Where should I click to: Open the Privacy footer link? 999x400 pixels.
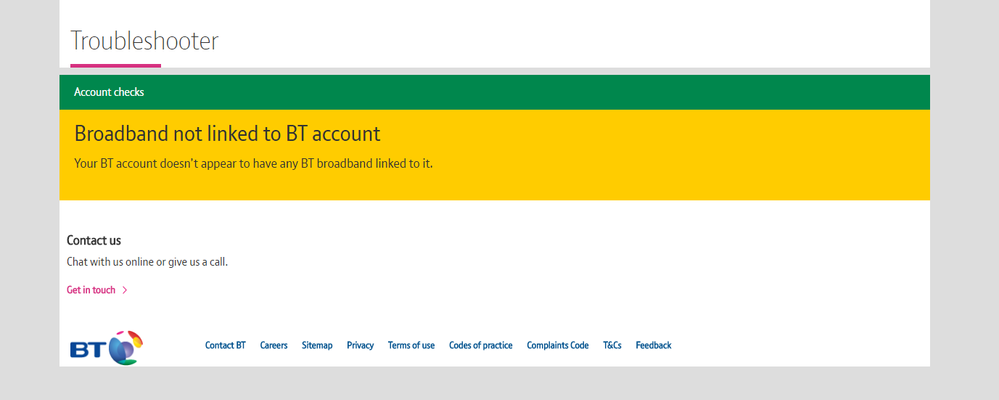tap(360, 345)
